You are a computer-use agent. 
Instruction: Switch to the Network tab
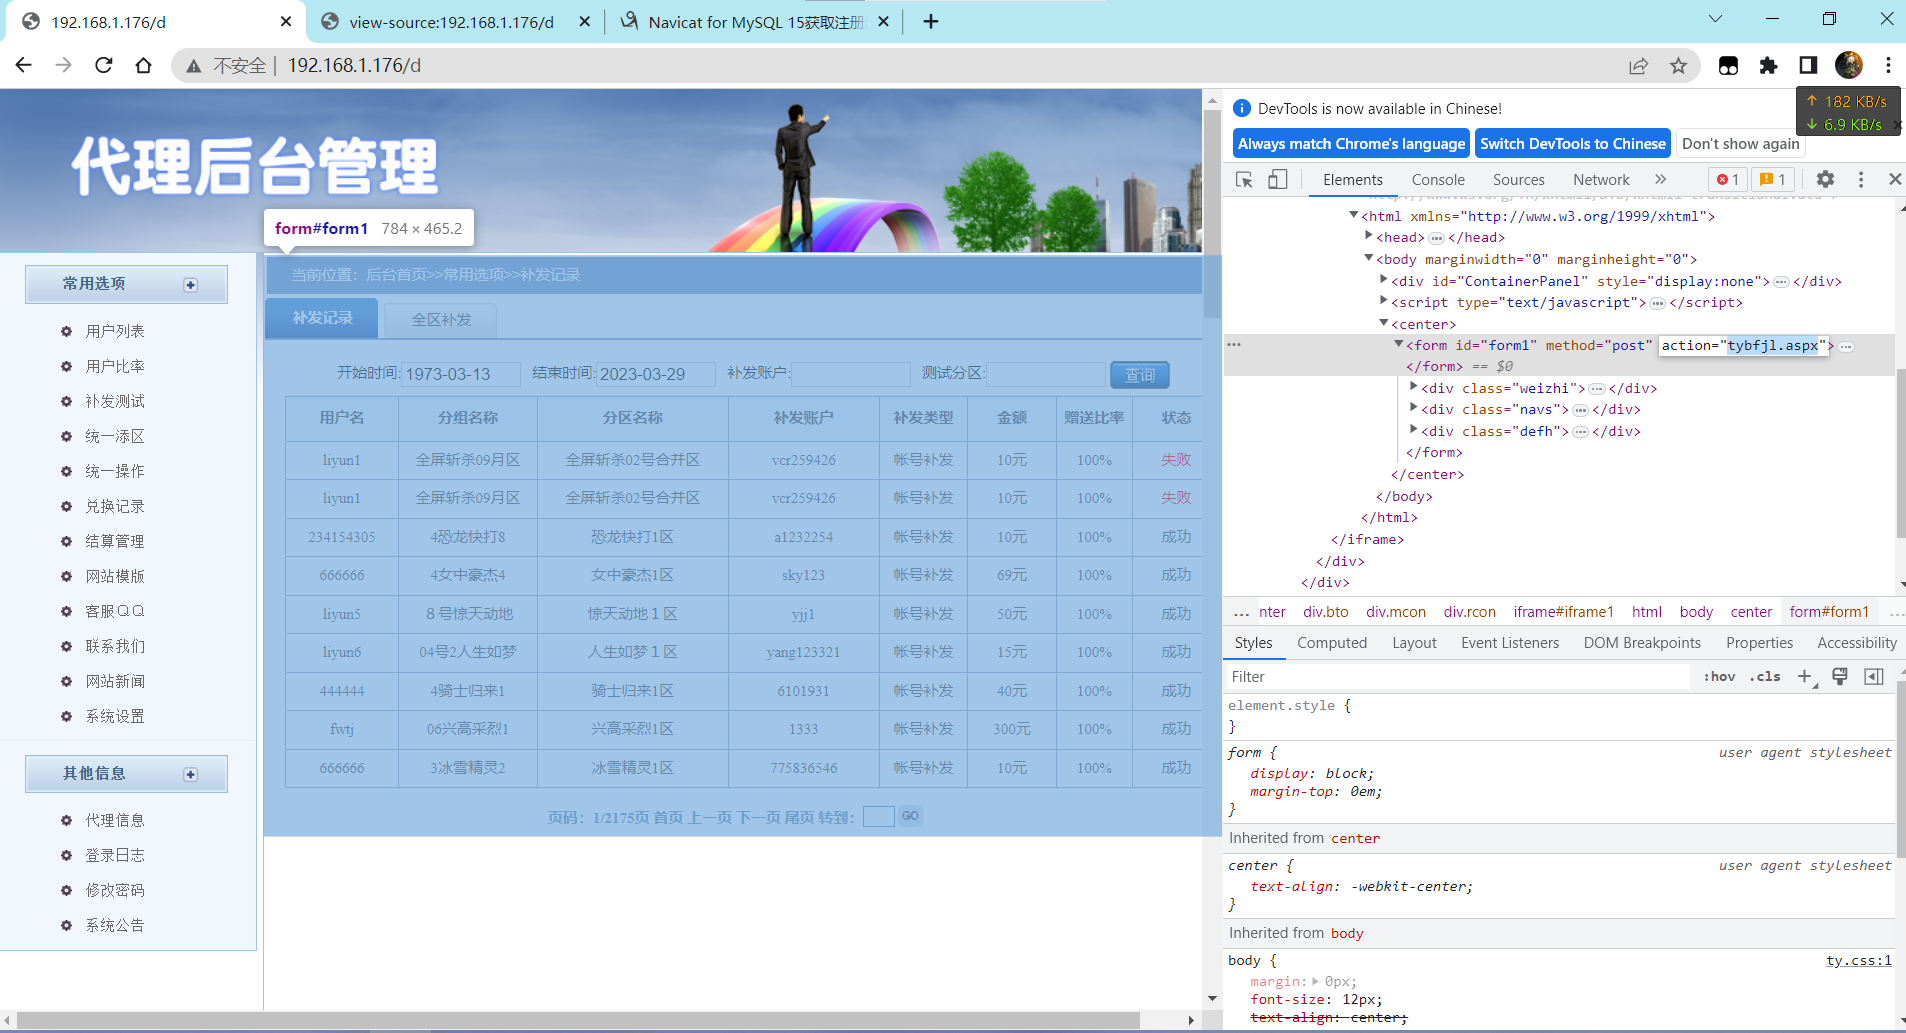click(1601, 180)
